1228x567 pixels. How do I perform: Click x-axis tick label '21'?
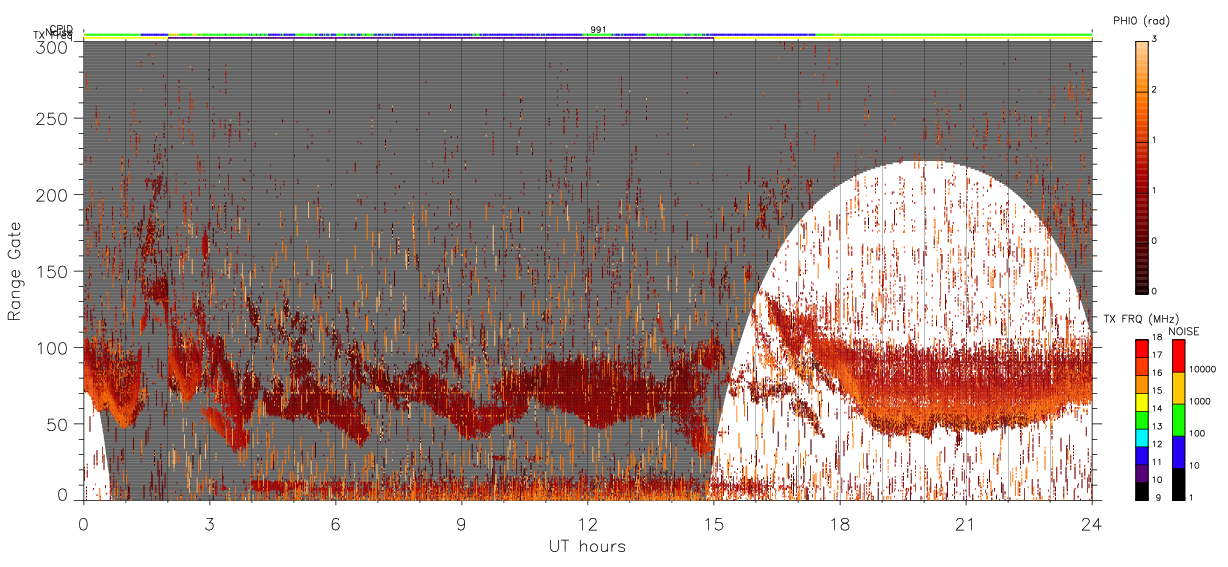tap(965, 523)
